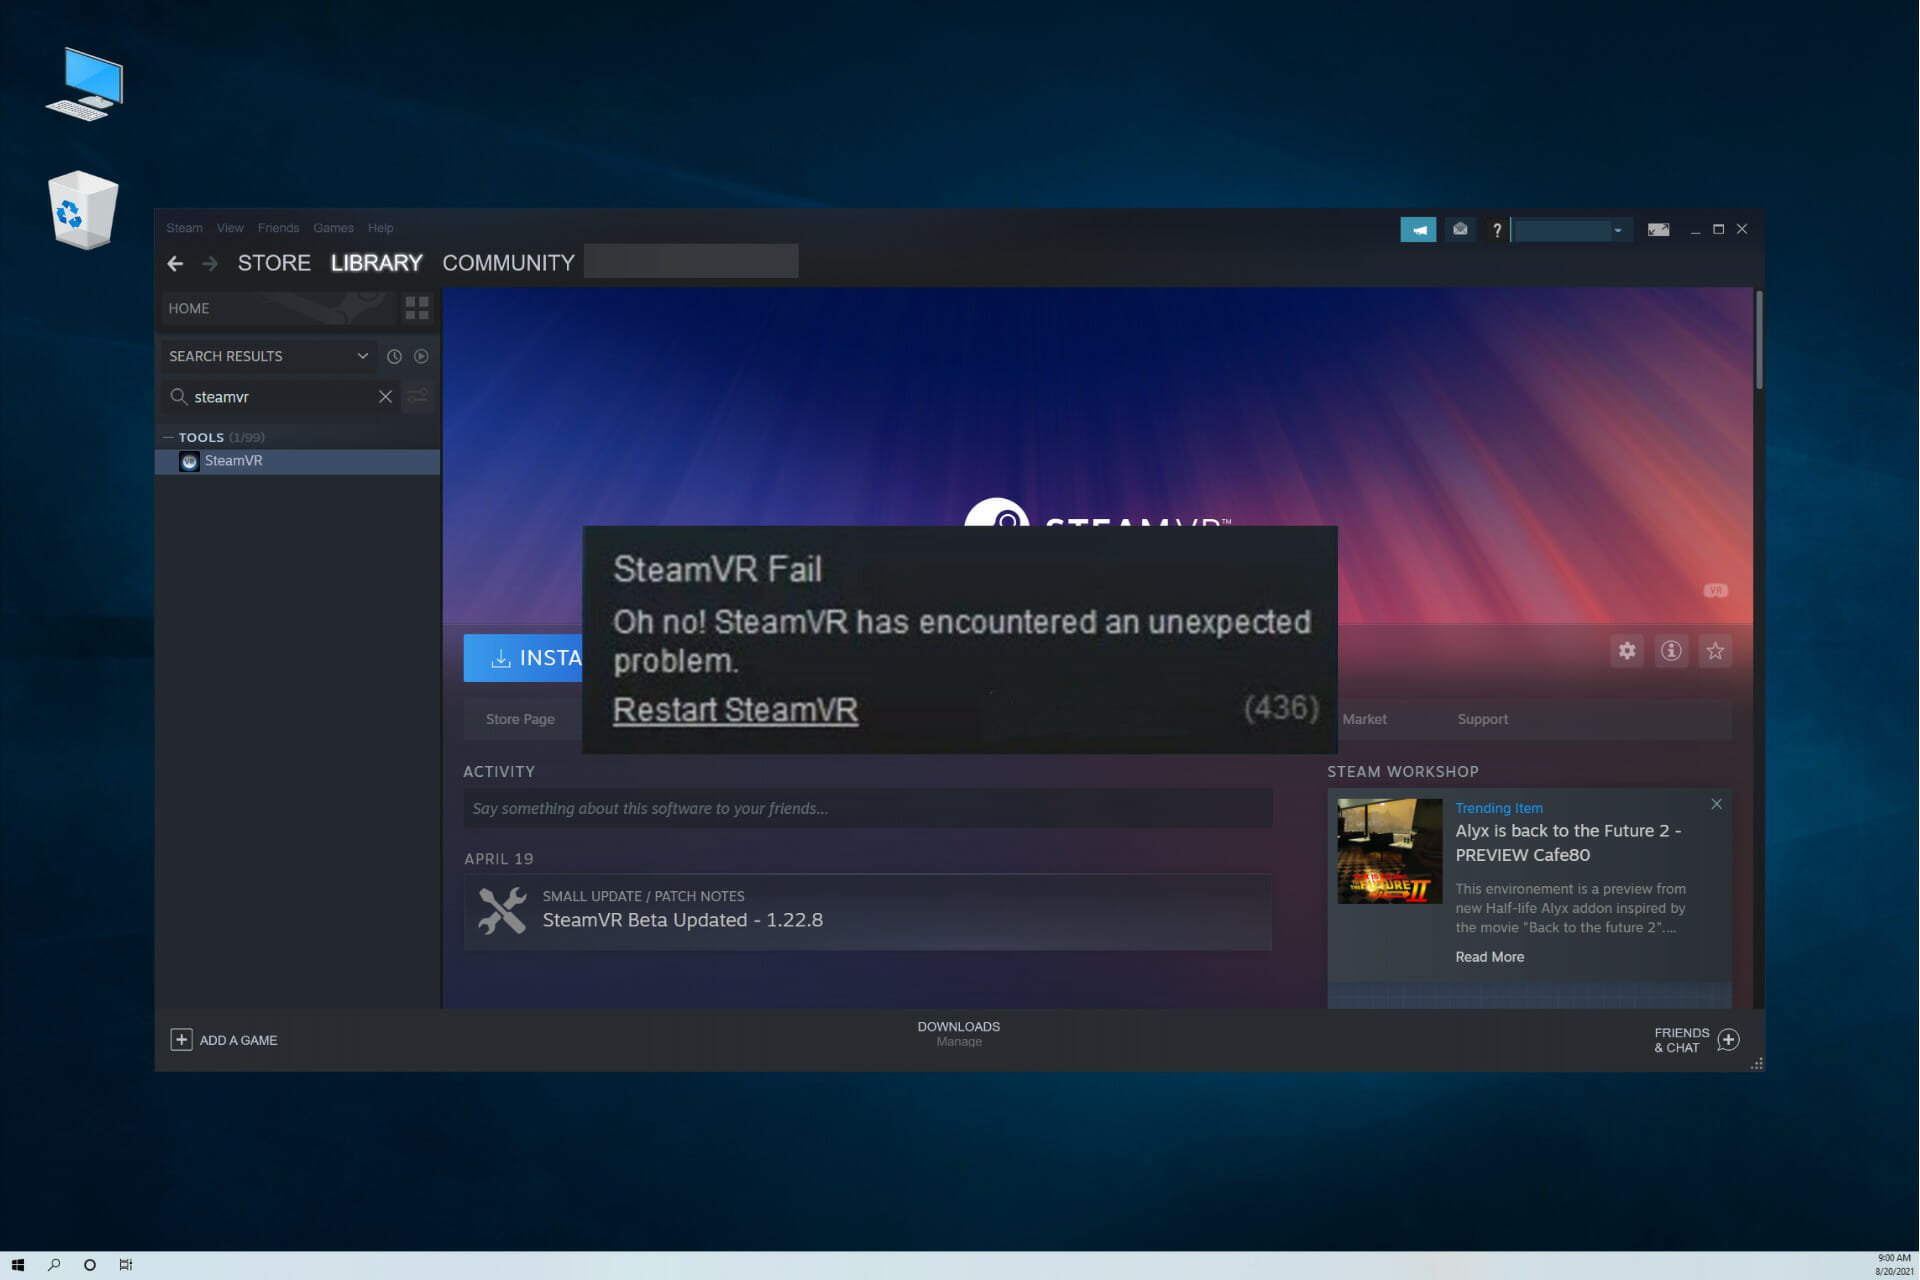The width and height of the screenshot is (1920, 1280).
Task: Switch to Big Picture mode icon
Action: (1658, 230)
